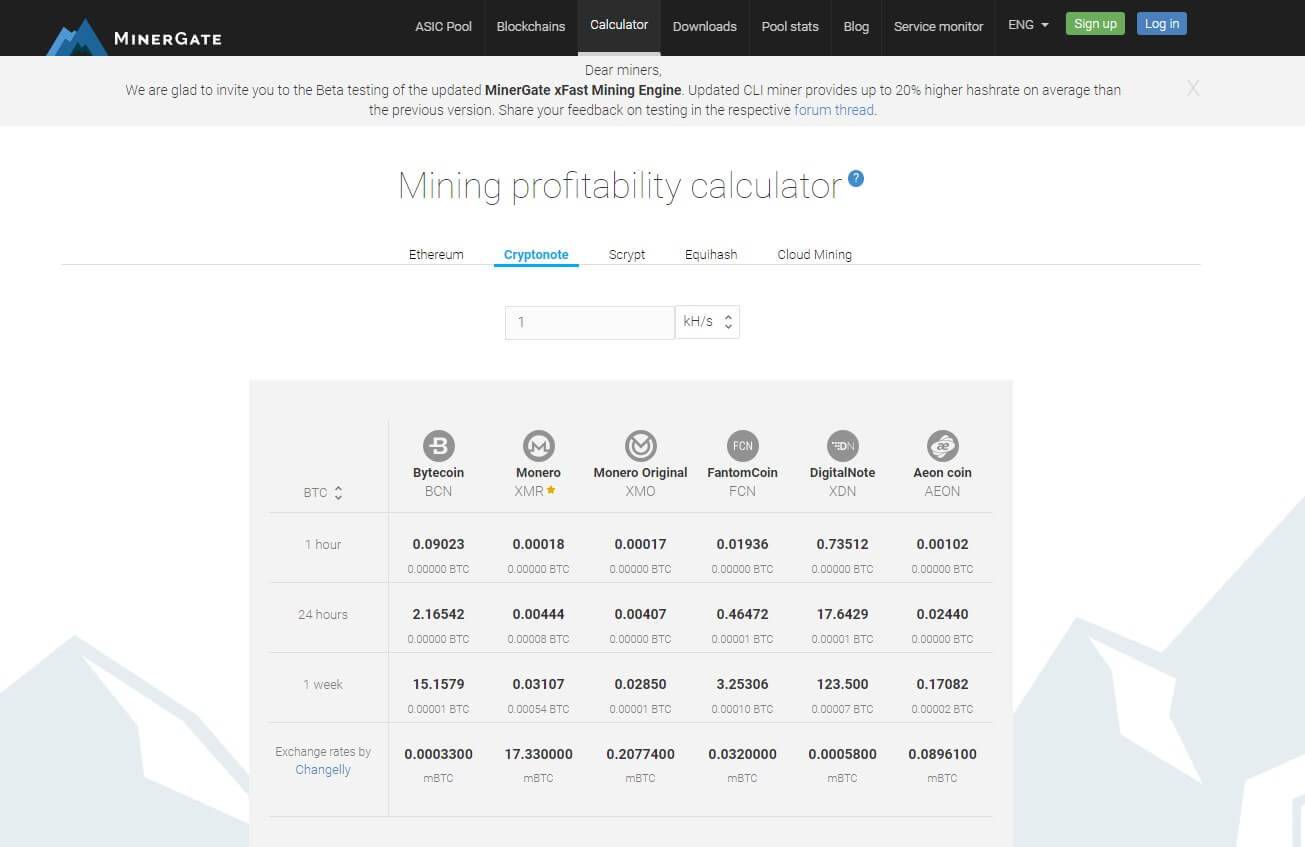Click the FantomCoin FCN coin icon
The image size is (1305, 847).
[x=742, y=446]
